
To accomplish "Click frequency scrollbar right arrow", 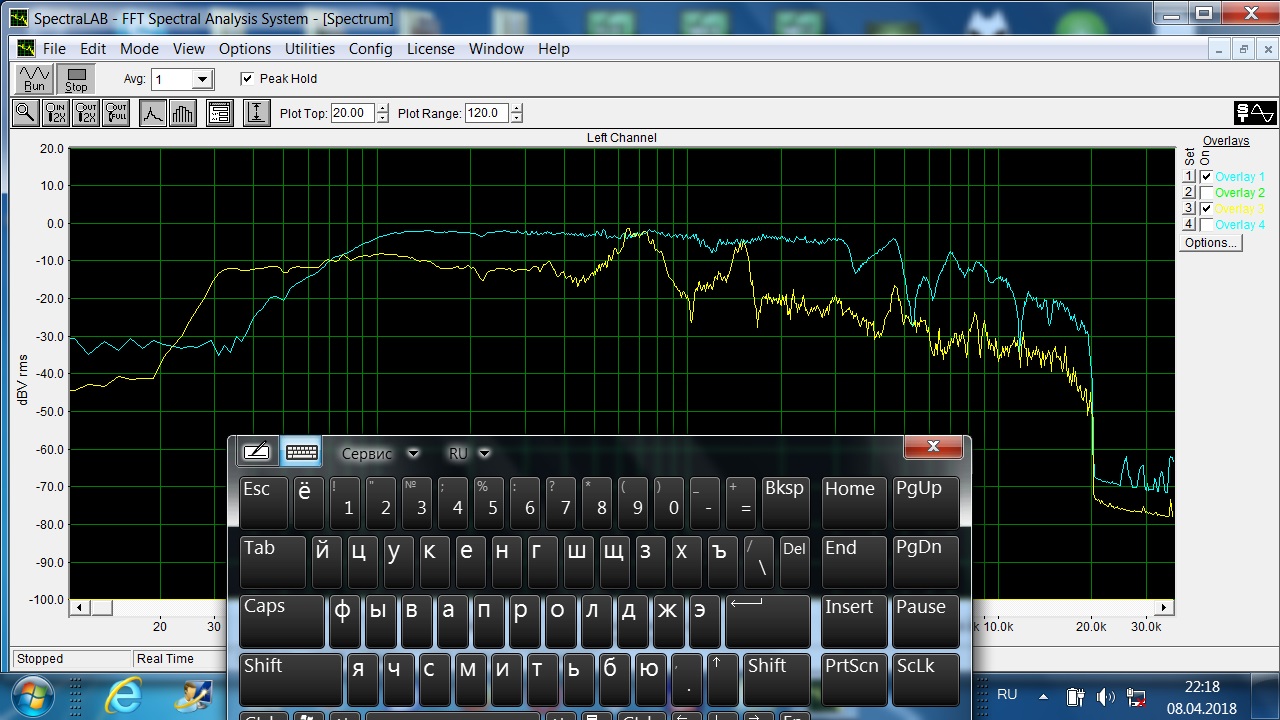I will (1164, 607).
